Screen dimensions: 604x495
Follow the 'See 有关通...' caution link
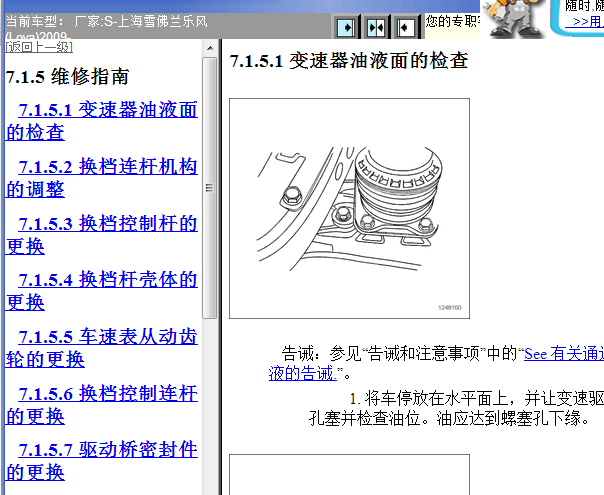[x=564, y=354]
